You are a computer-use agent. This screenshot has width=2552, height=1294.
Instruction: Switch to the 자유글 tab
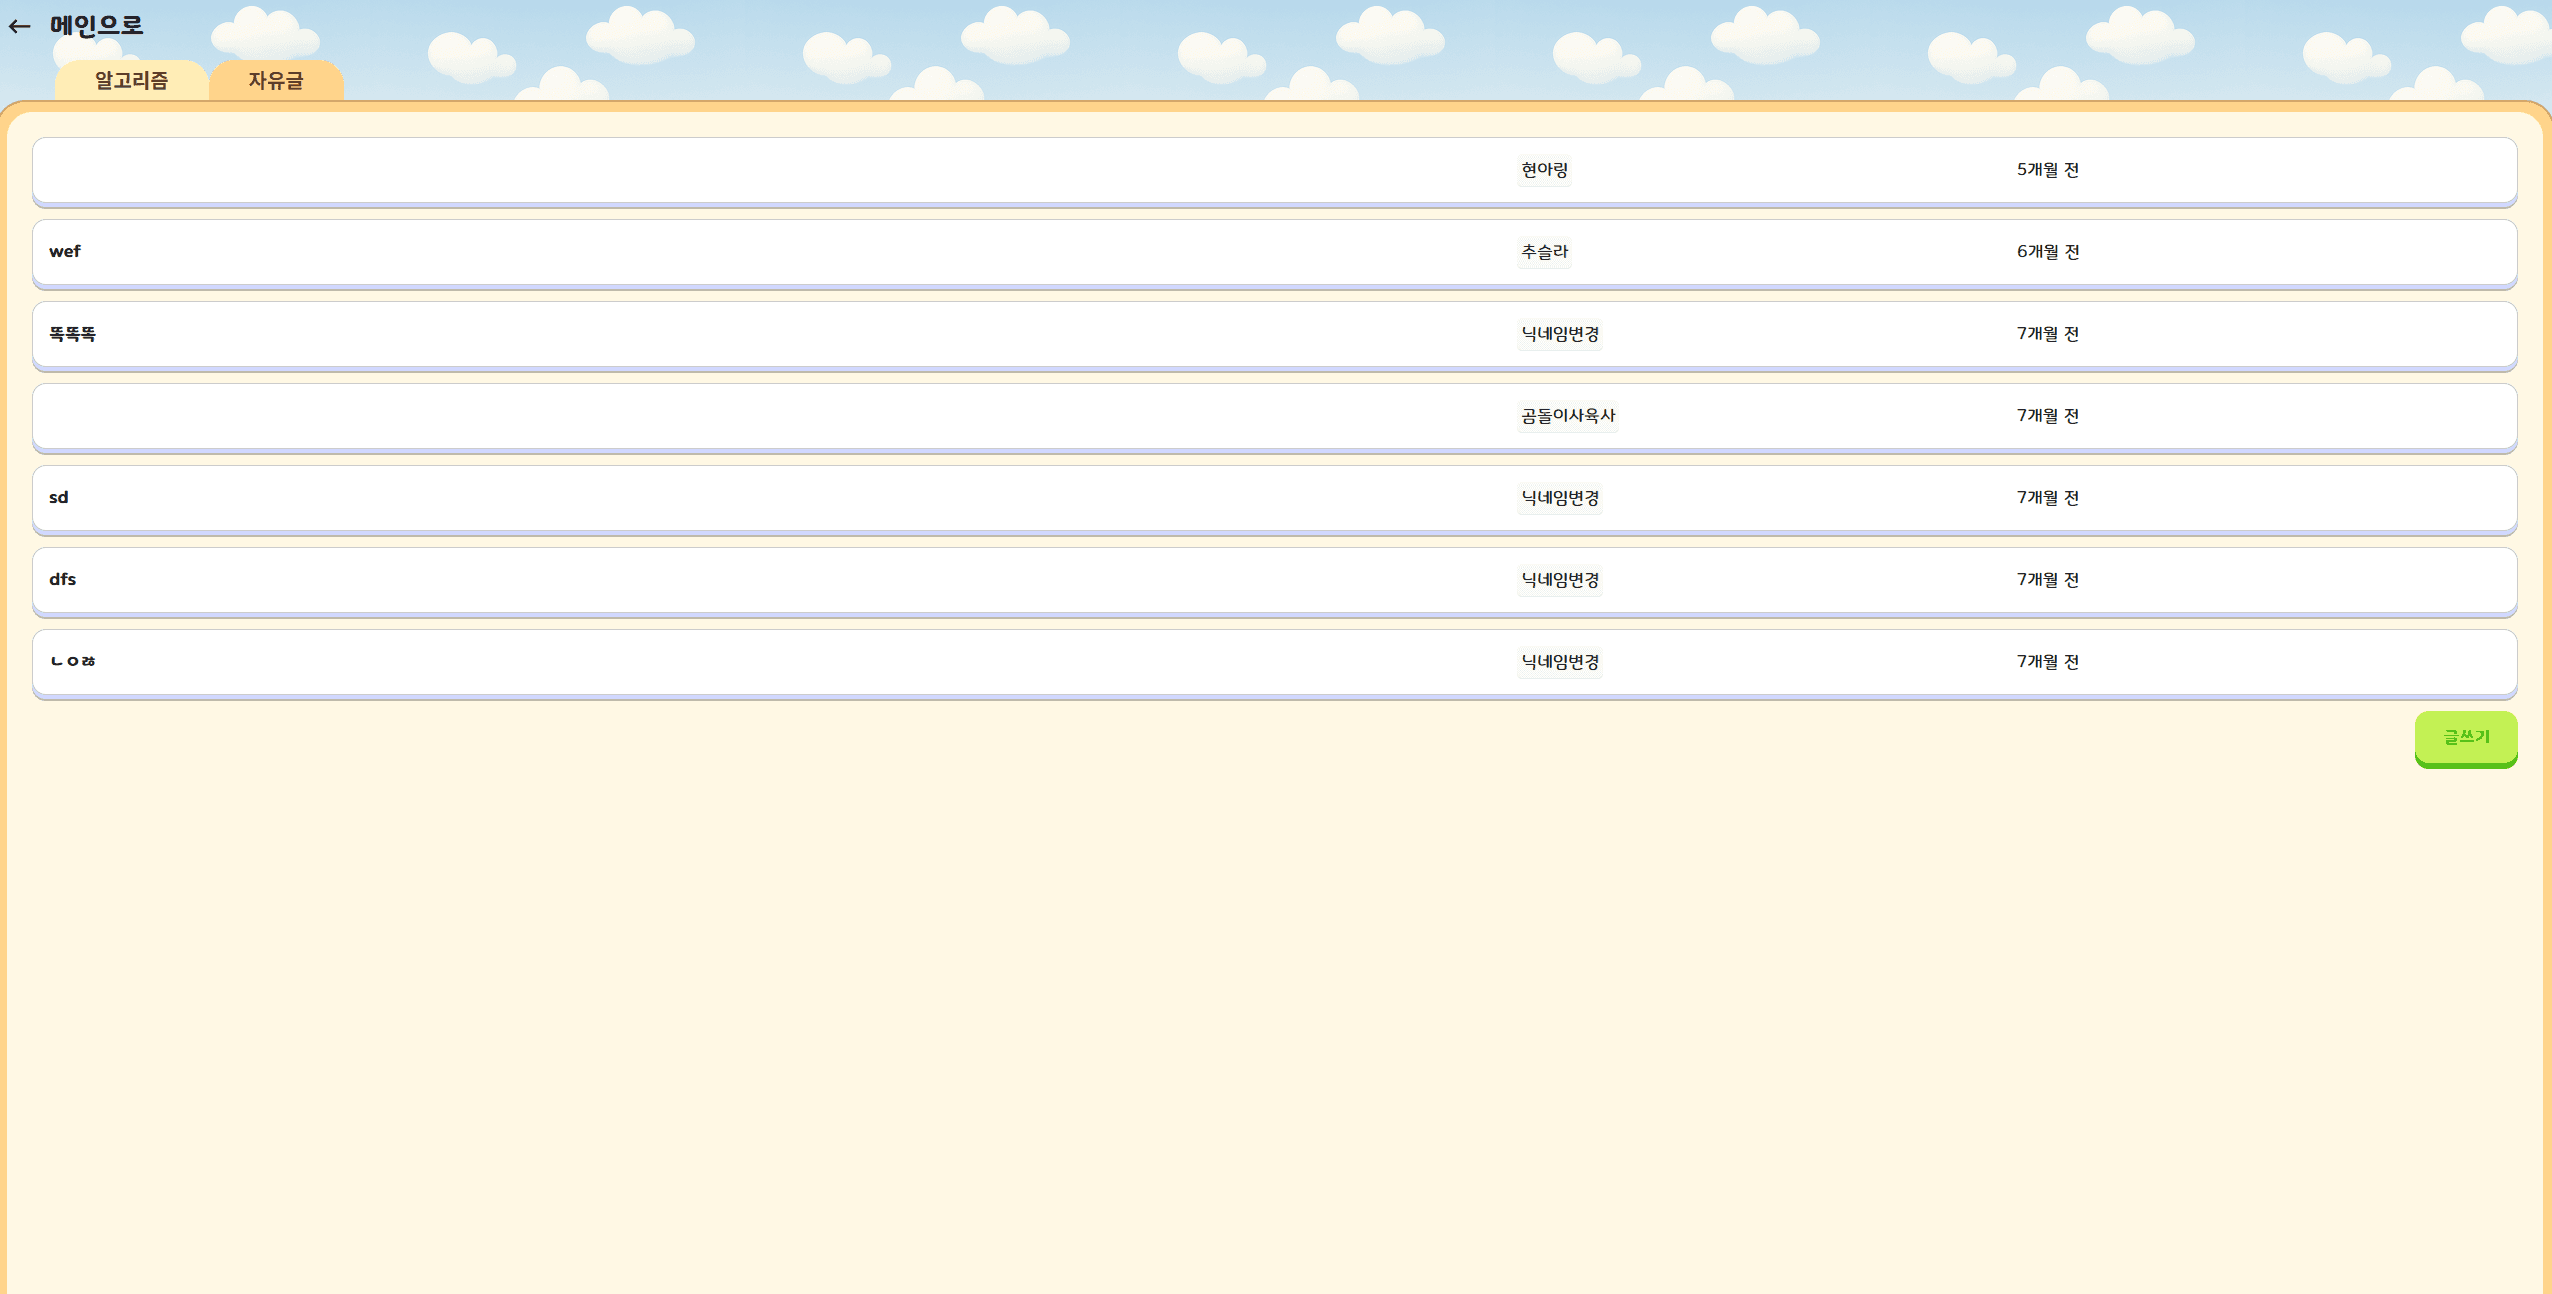[x=276, y=80]
